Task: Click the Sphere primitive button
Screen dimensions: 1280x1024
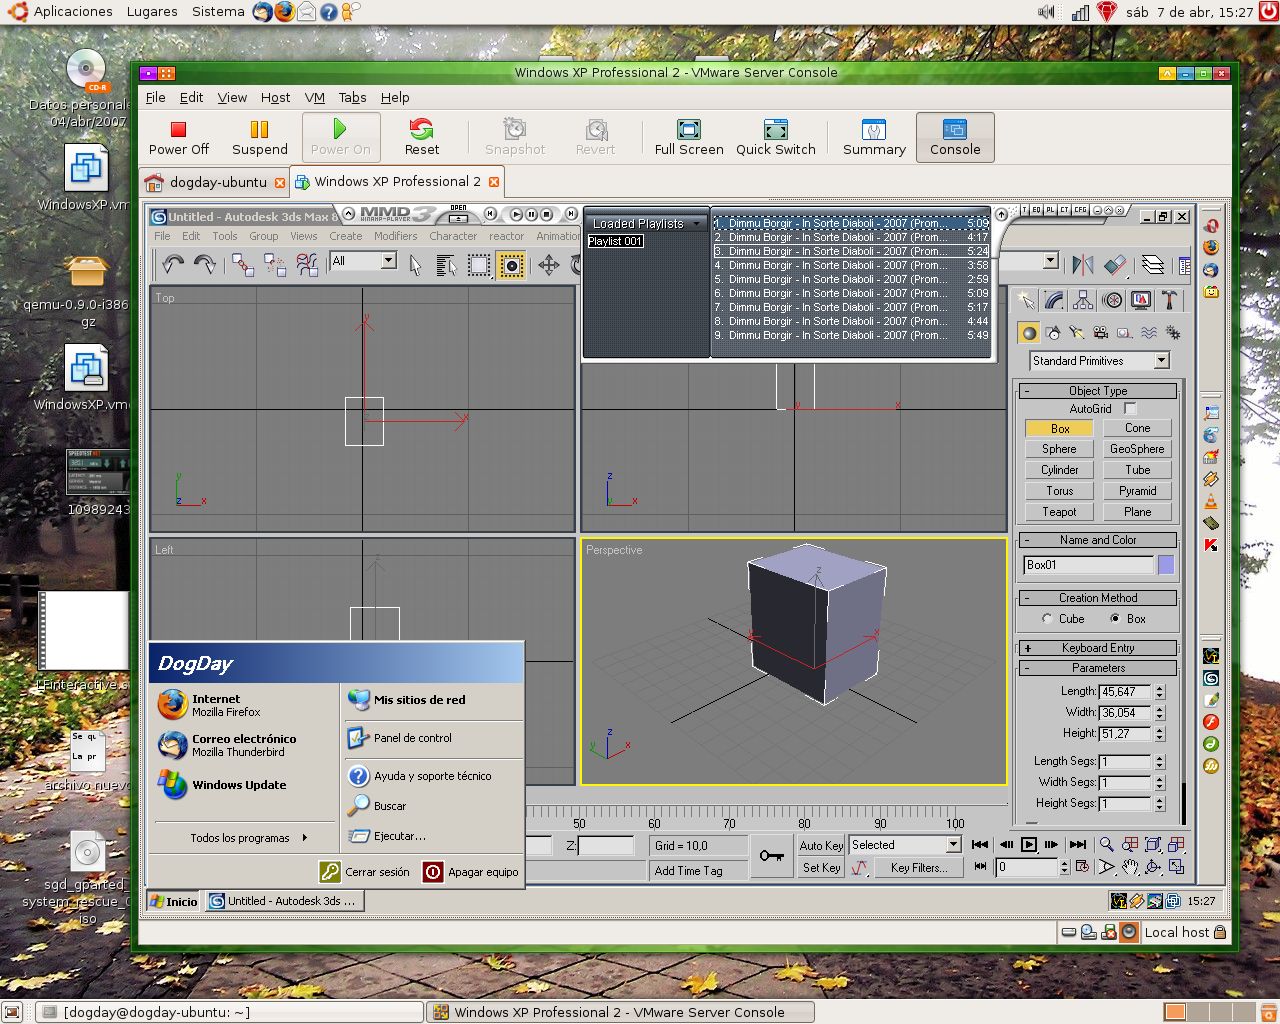Action: (1060, 449)
